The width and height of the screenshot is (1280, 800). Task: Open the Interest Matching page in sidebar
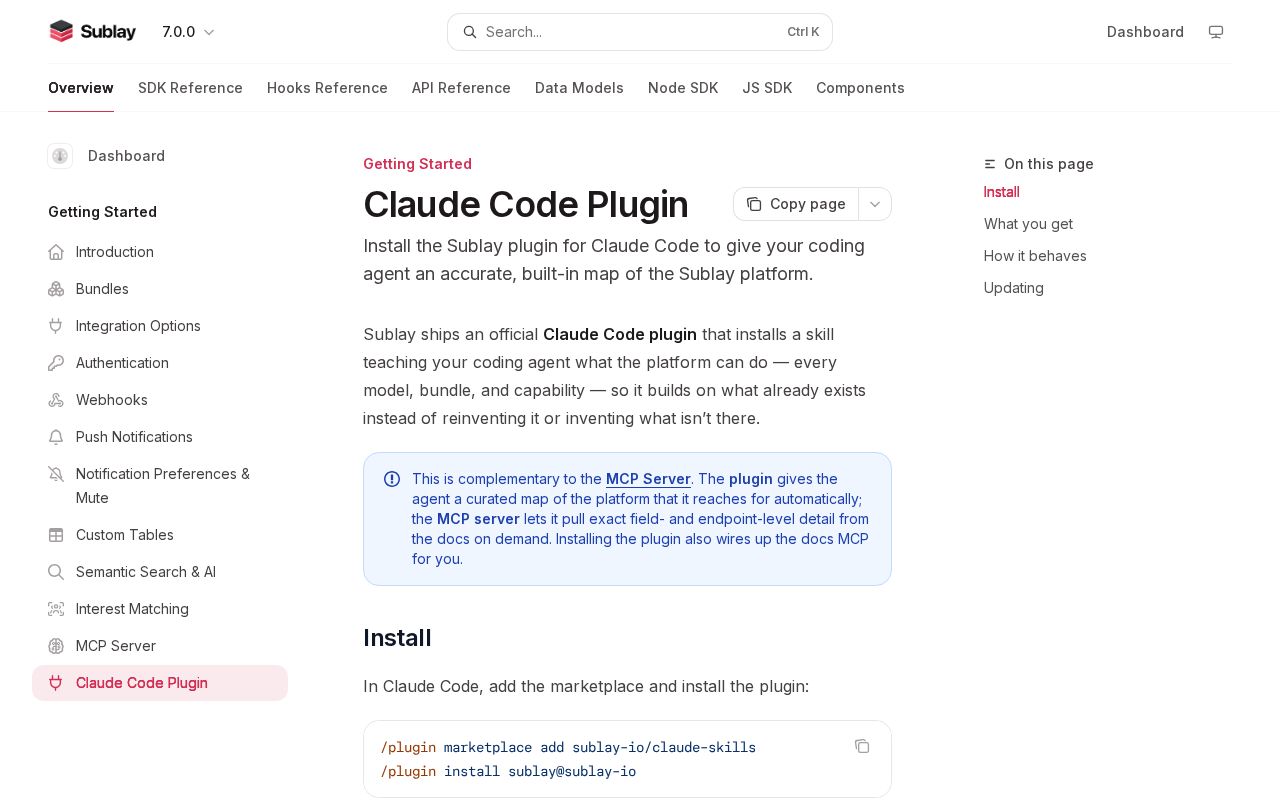[x=160, y=609]
